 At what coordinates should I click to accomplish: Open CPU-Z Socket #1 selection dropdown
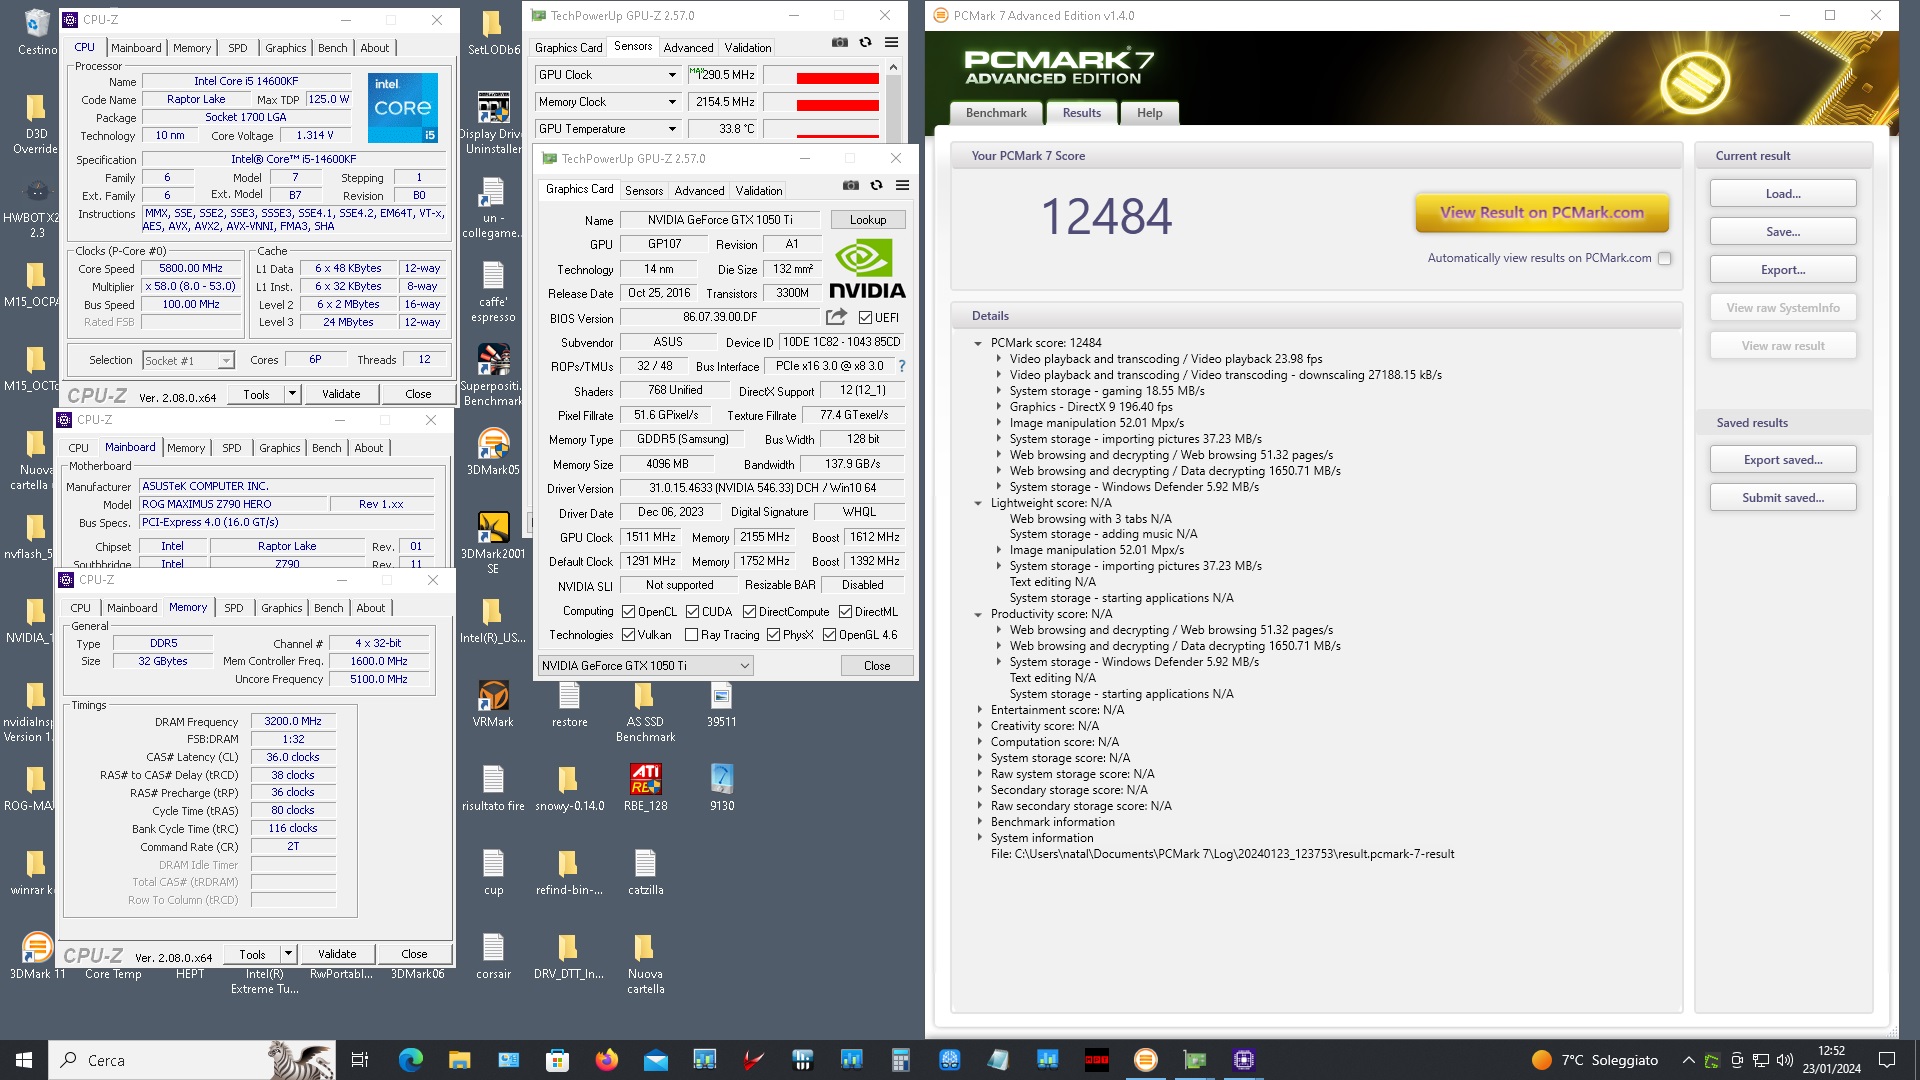[188, 360]
